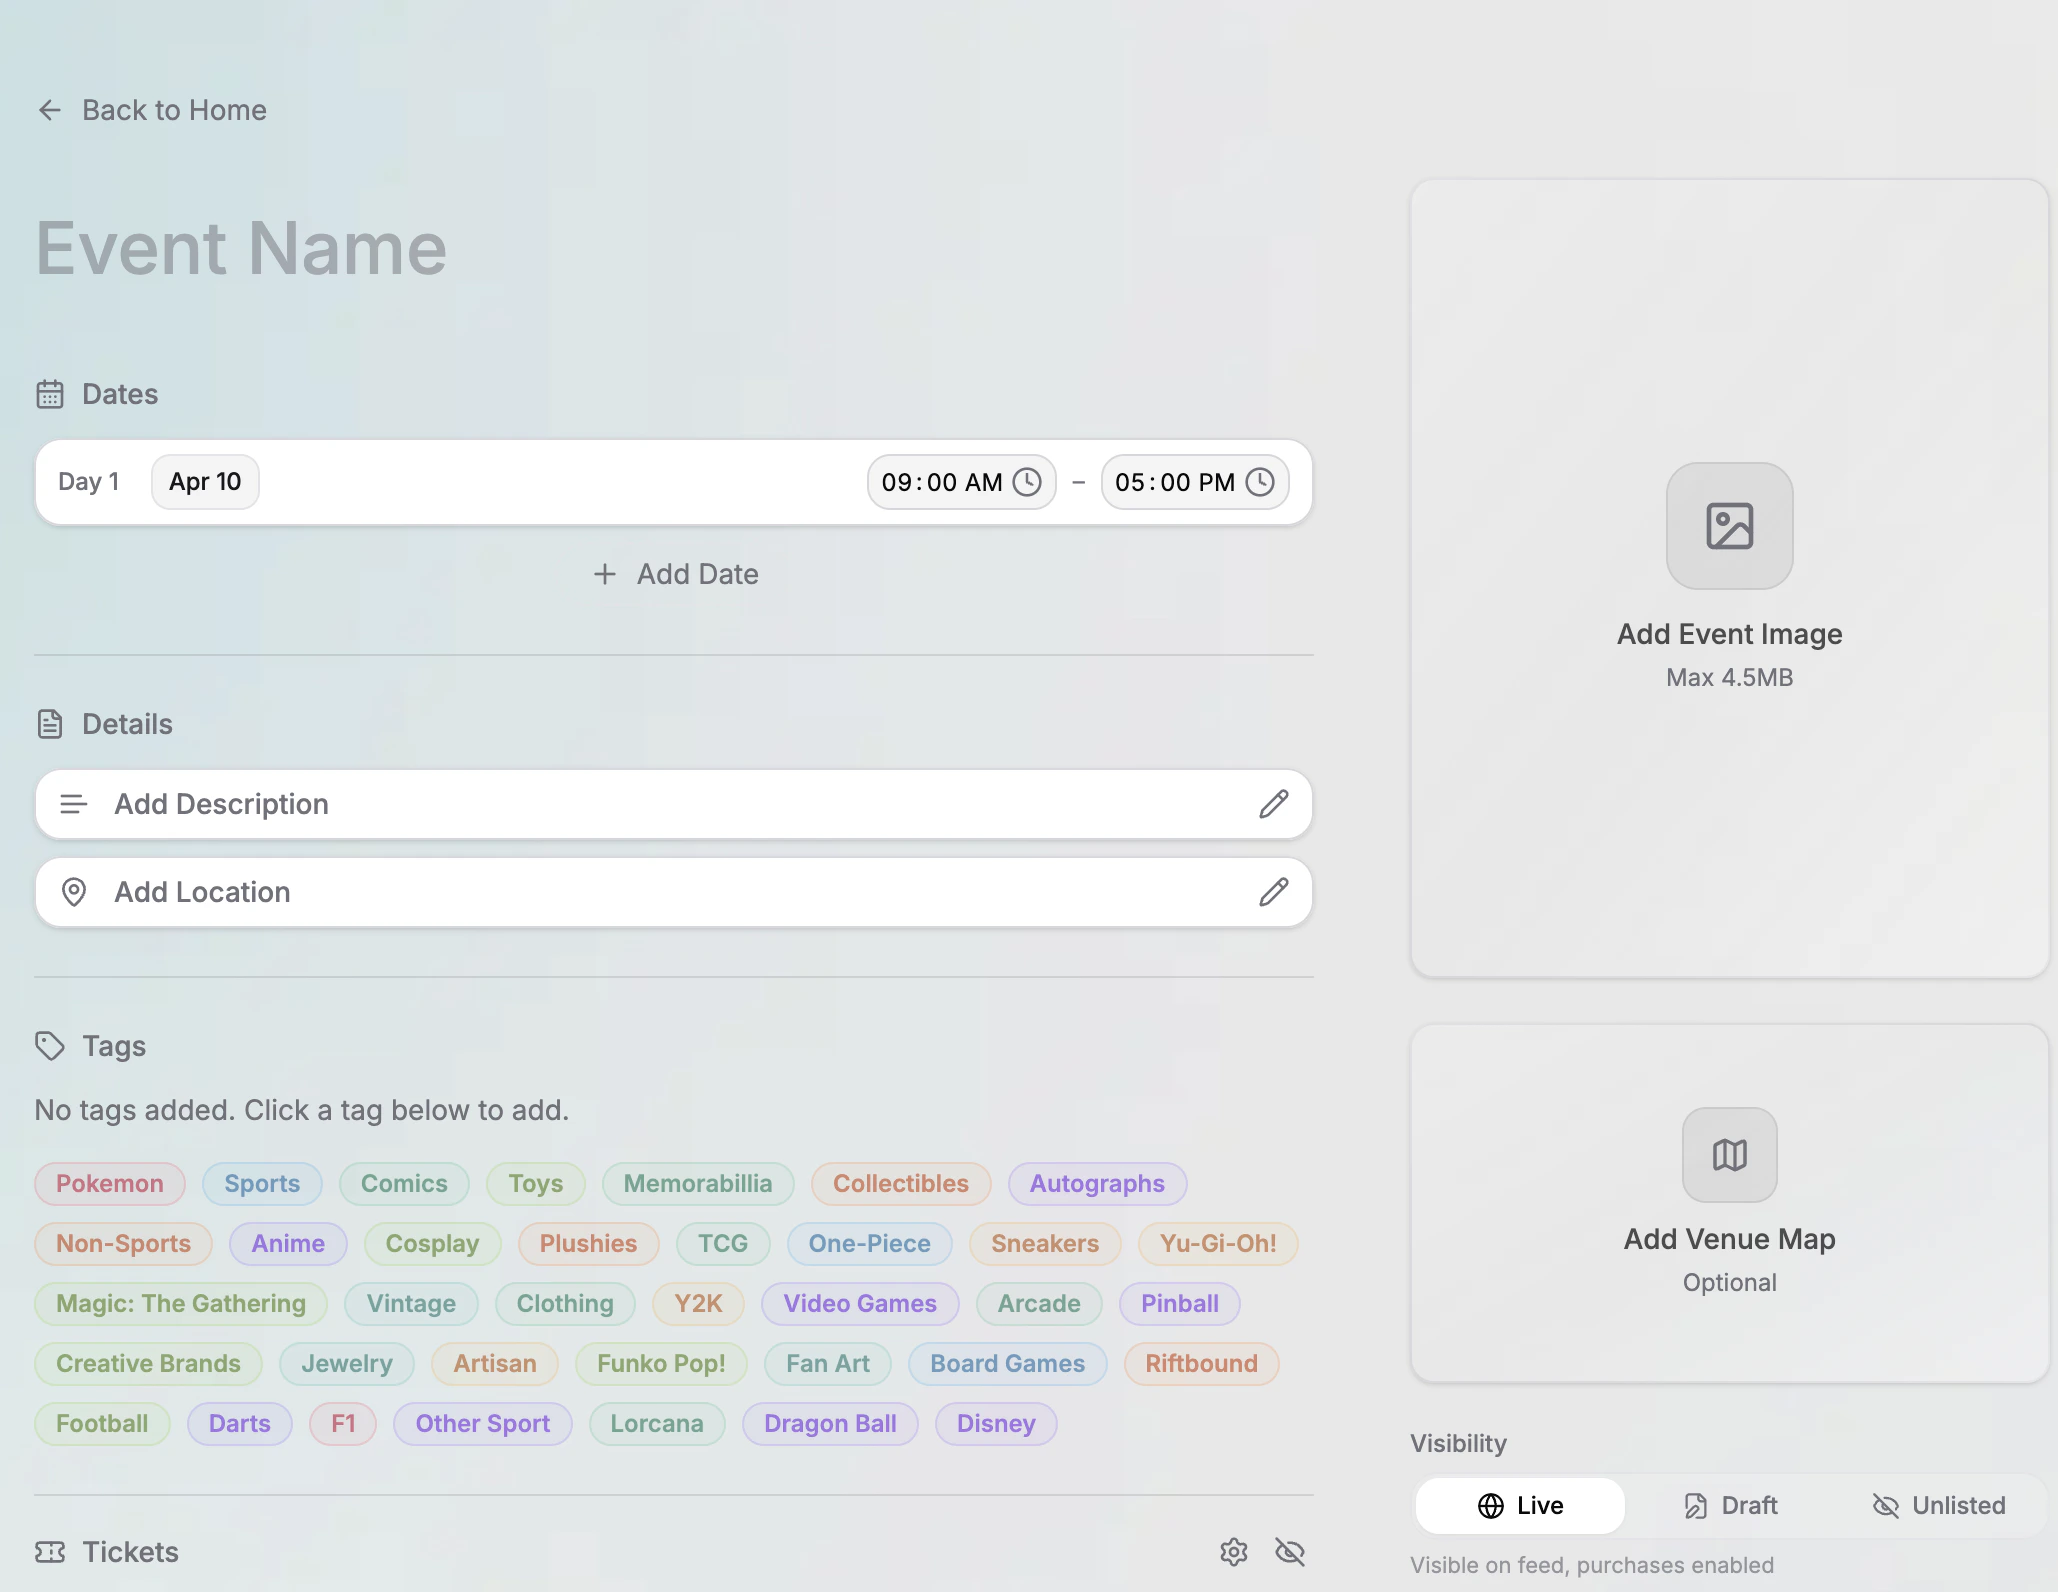Add the Comics tag
Screen dimensions: 2058x1592
tap(404, 1184)
